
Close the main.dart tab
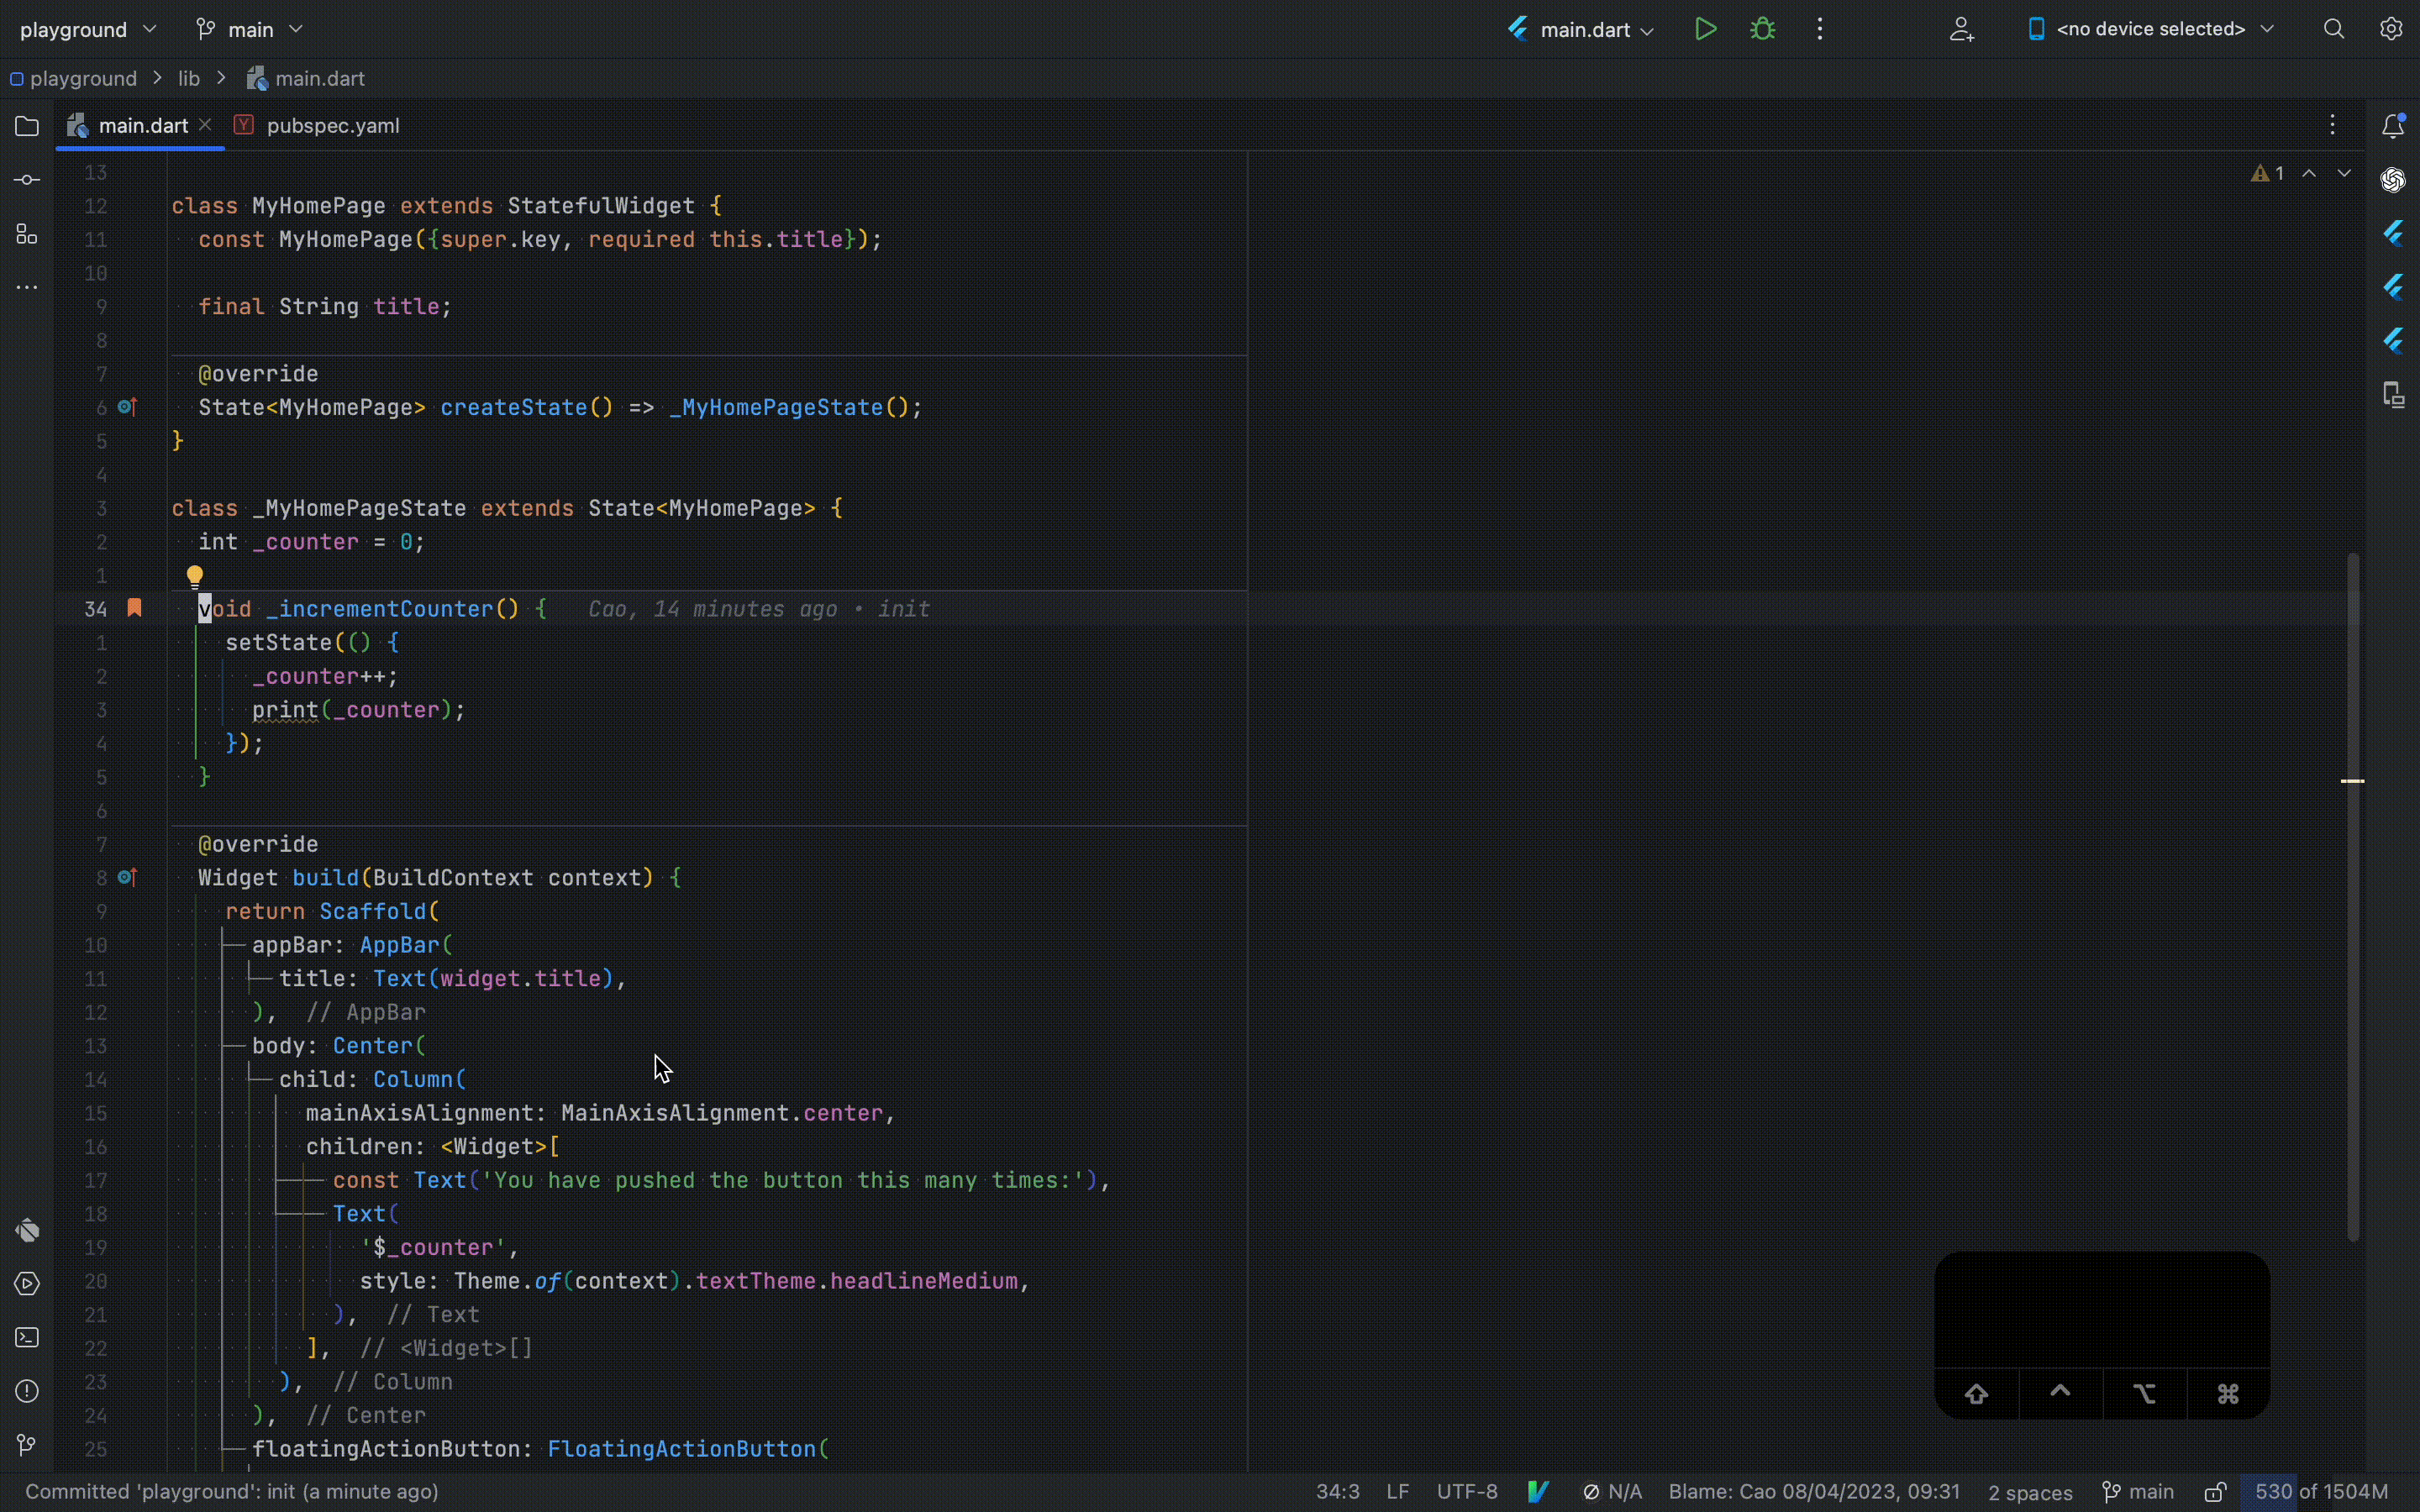(205, 125)
